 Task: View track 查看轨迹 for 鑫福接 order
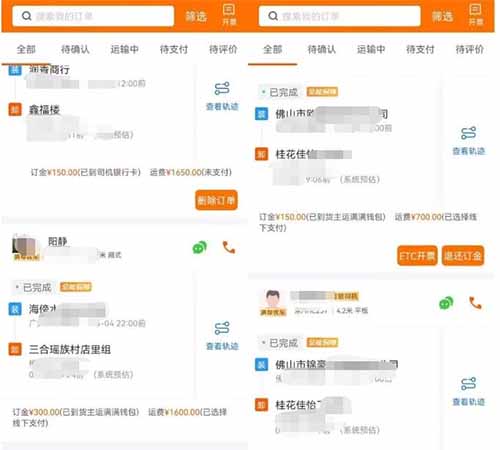point(222,96)
